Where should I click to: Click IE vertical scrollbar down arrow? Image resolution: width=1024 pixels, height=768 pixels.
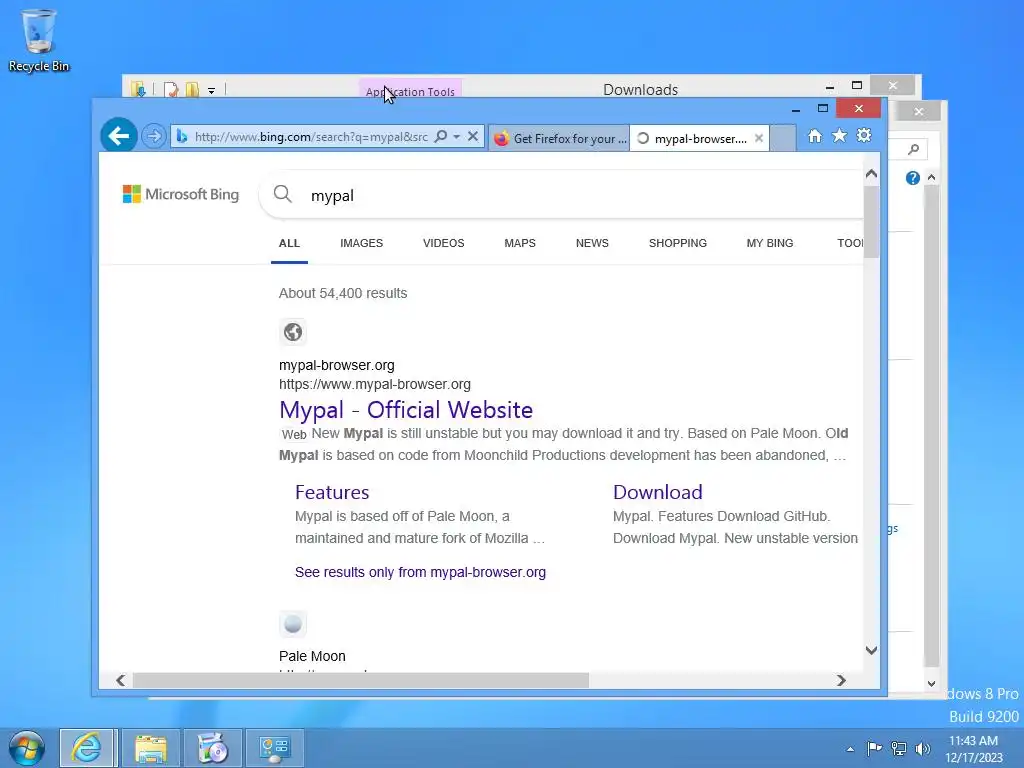[871, 650]
